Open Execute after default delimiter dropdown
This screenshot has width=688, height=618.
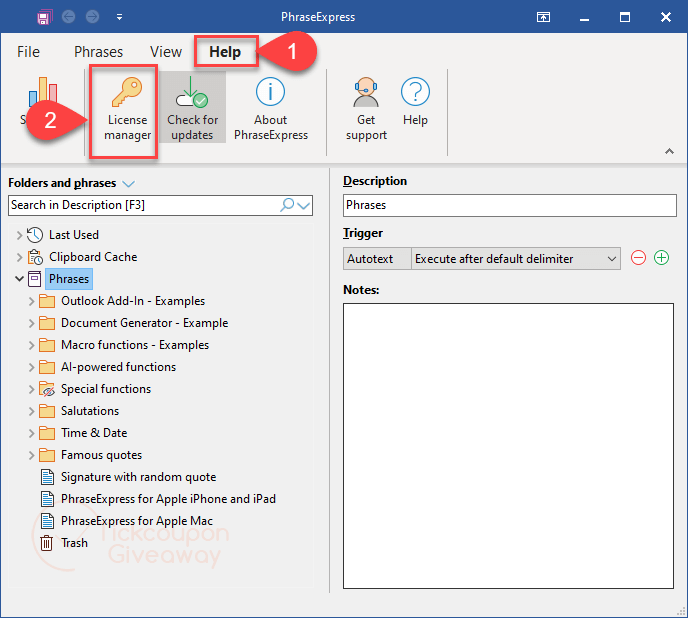516,259
